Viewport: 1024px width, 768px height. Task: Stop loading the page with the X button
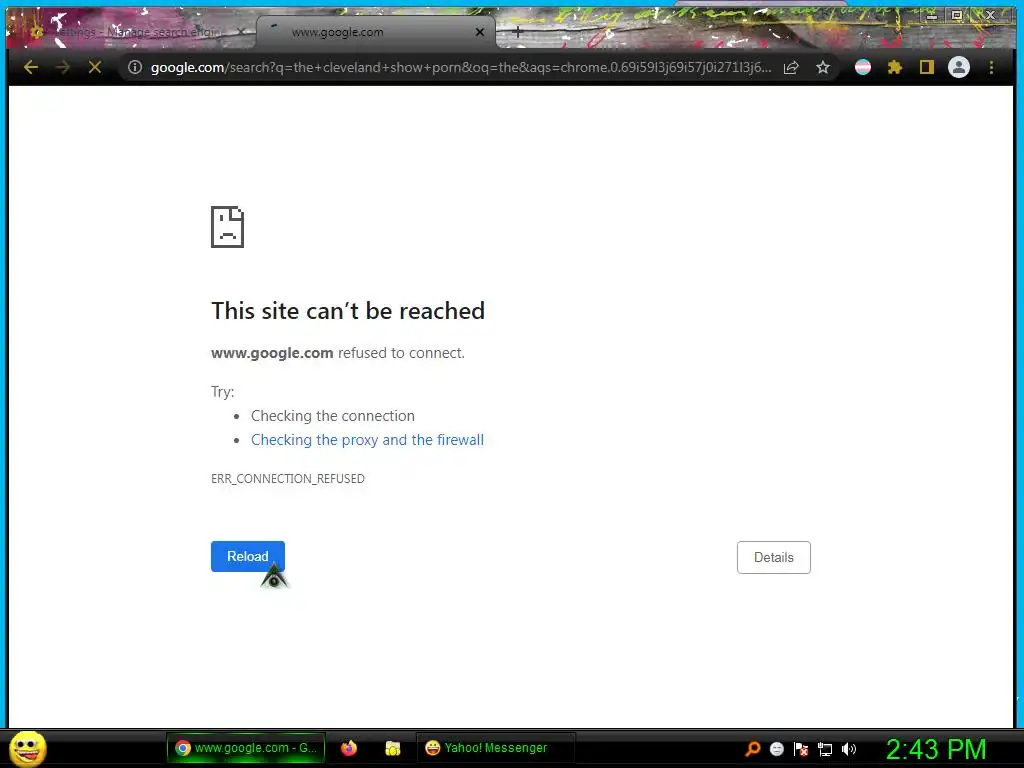point(95,67)
